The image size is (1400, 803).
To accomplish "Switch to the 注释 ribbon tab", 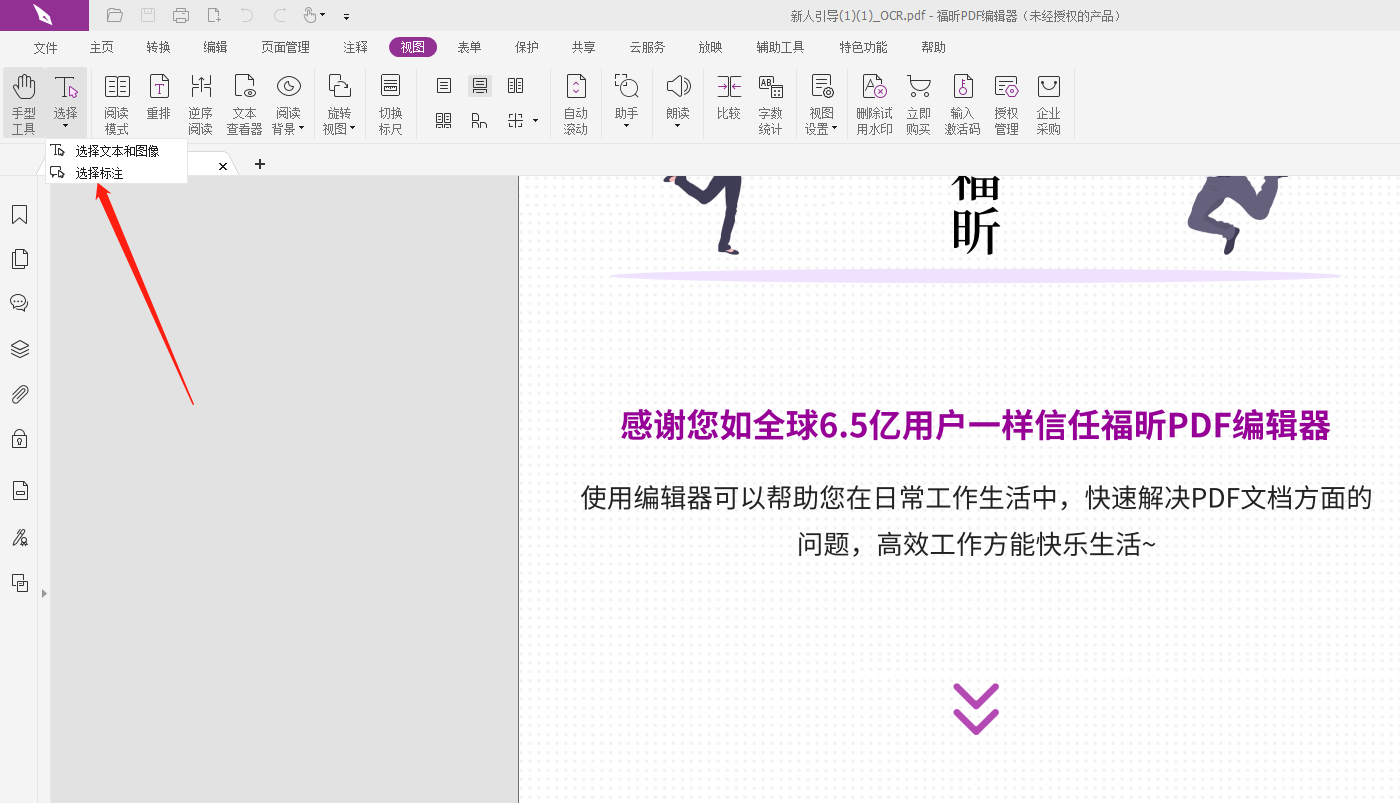I will point(354,46).
